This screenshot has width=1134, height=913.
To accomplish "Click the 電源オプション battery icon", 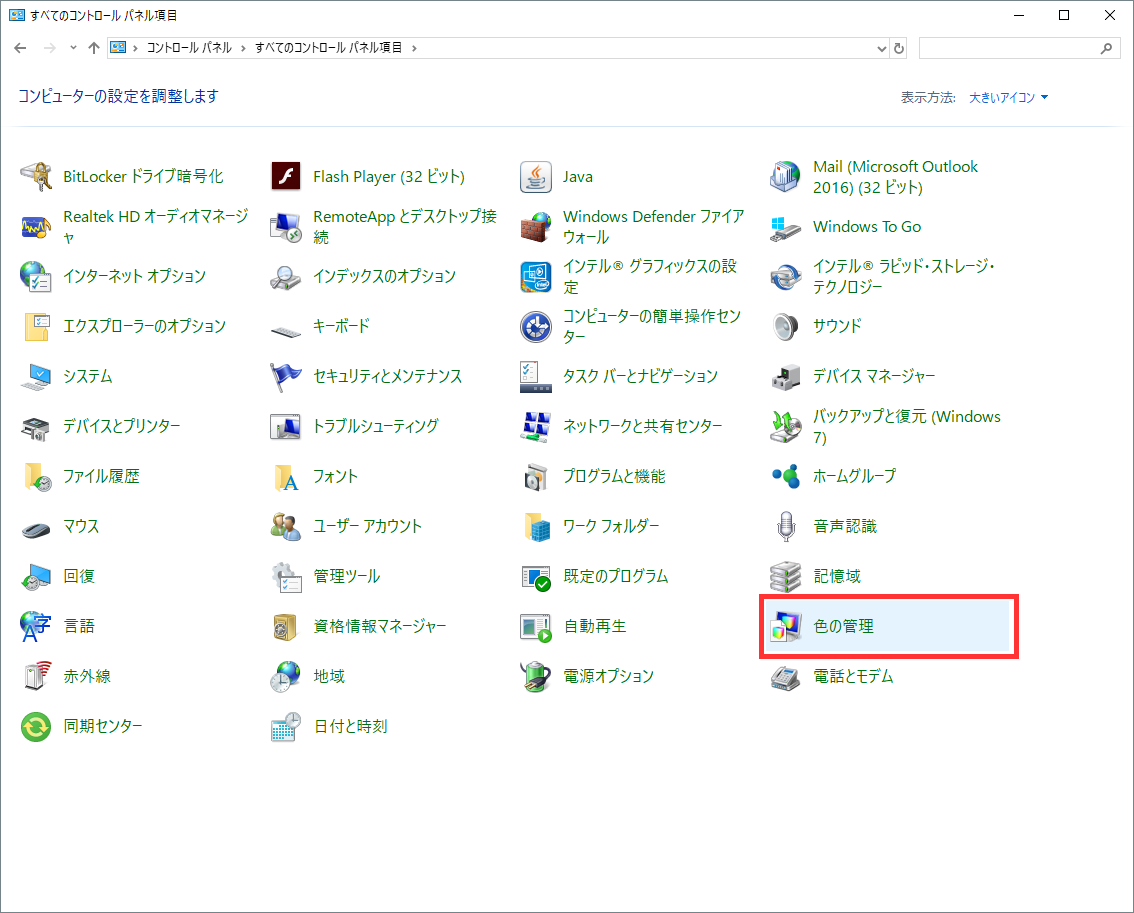I will [x=536, y=677].
